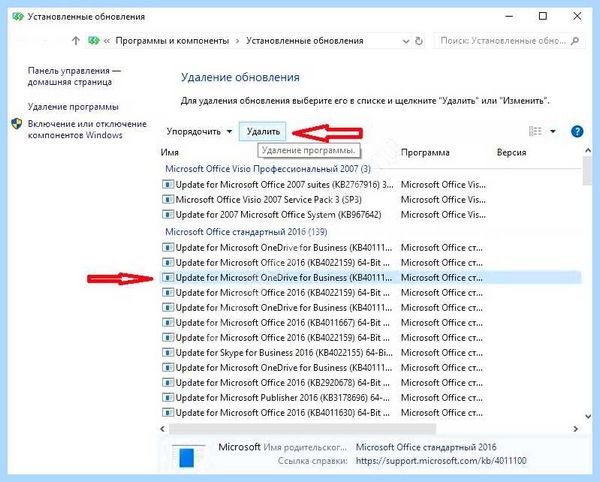
Task: Open the support.microsoft.com/kb/4011100 link
Action: pos(441,461)
